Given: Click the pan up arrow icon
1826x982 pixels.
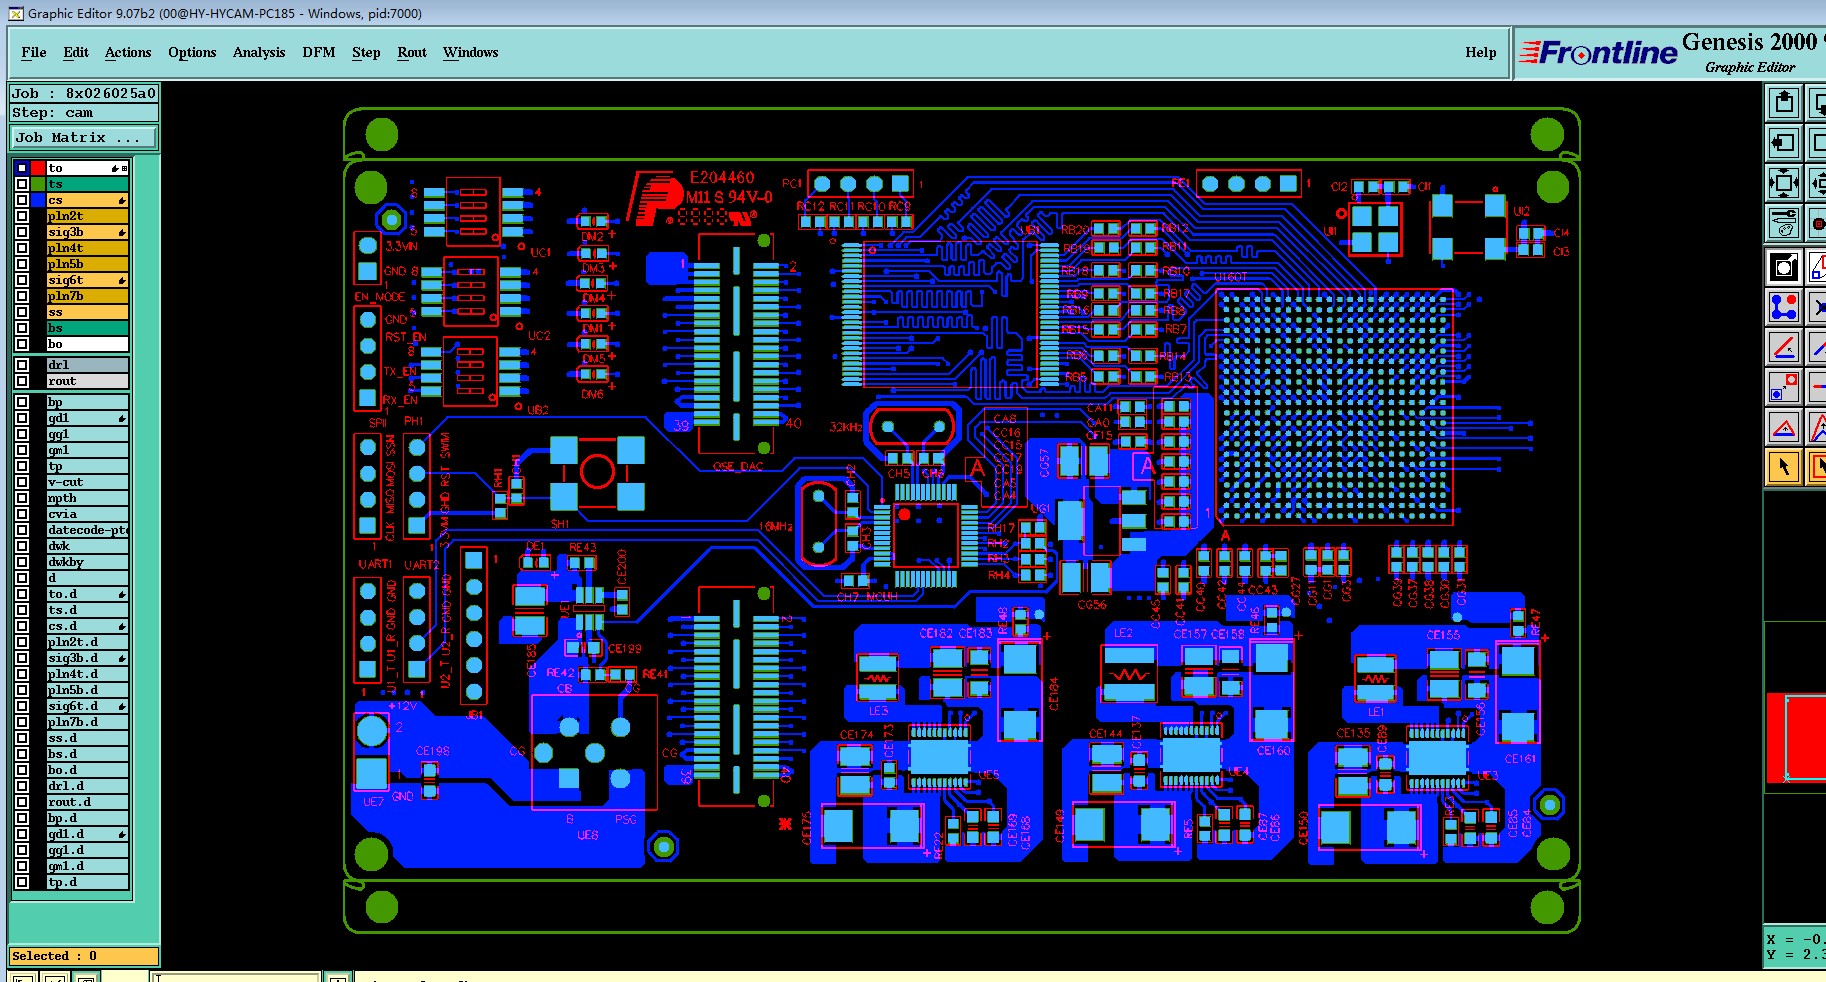Looking at the screenshot, I should point(1784,103).
